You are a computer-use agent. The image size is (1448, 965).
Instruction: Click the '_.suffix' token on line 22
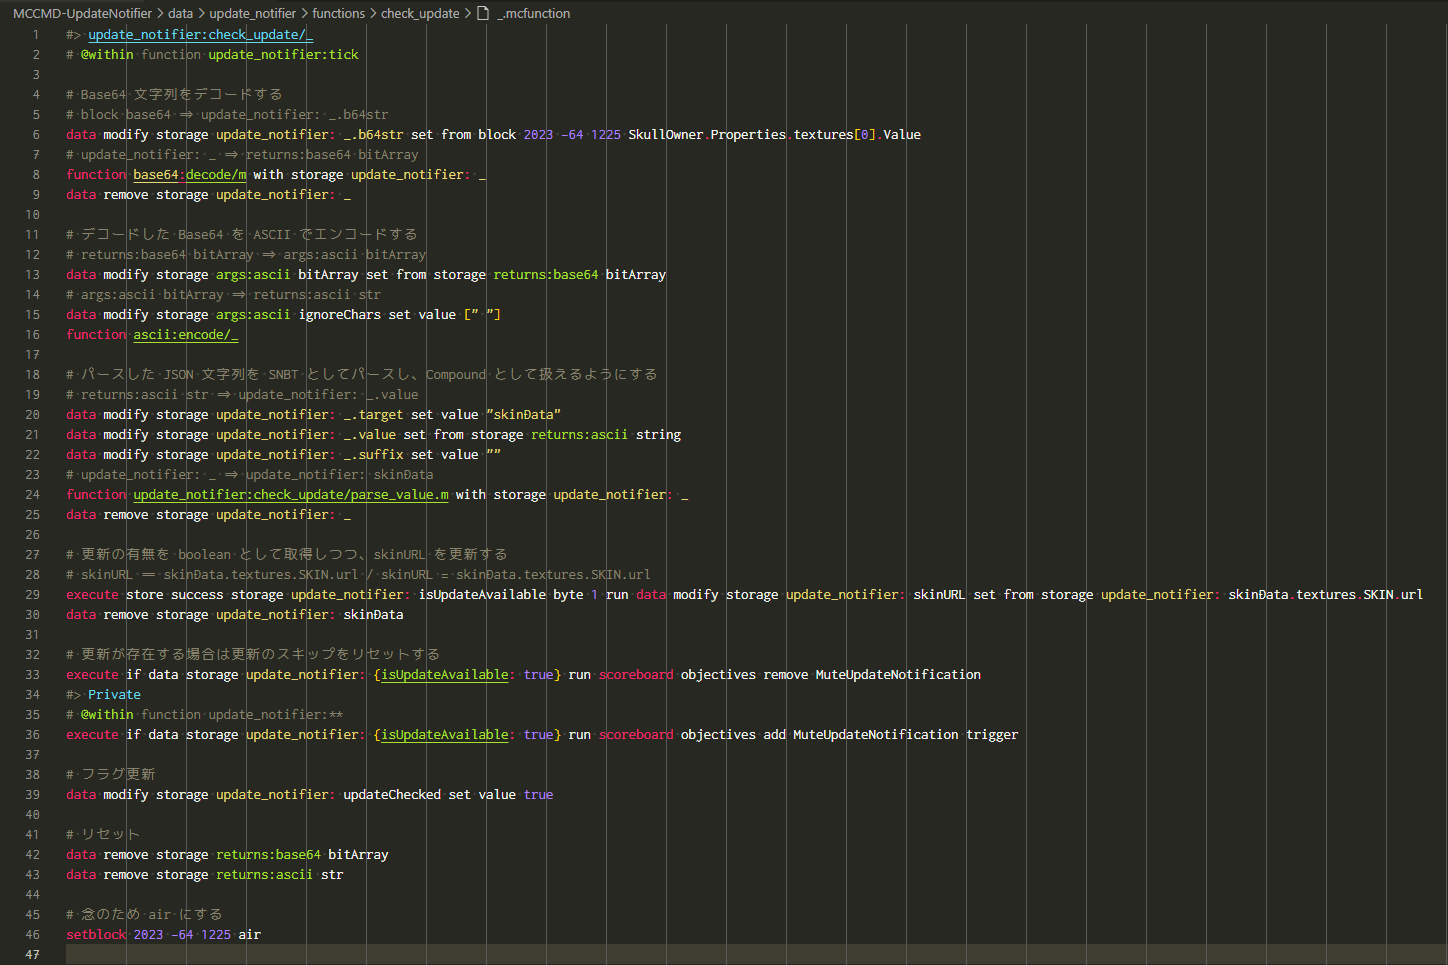373,454
